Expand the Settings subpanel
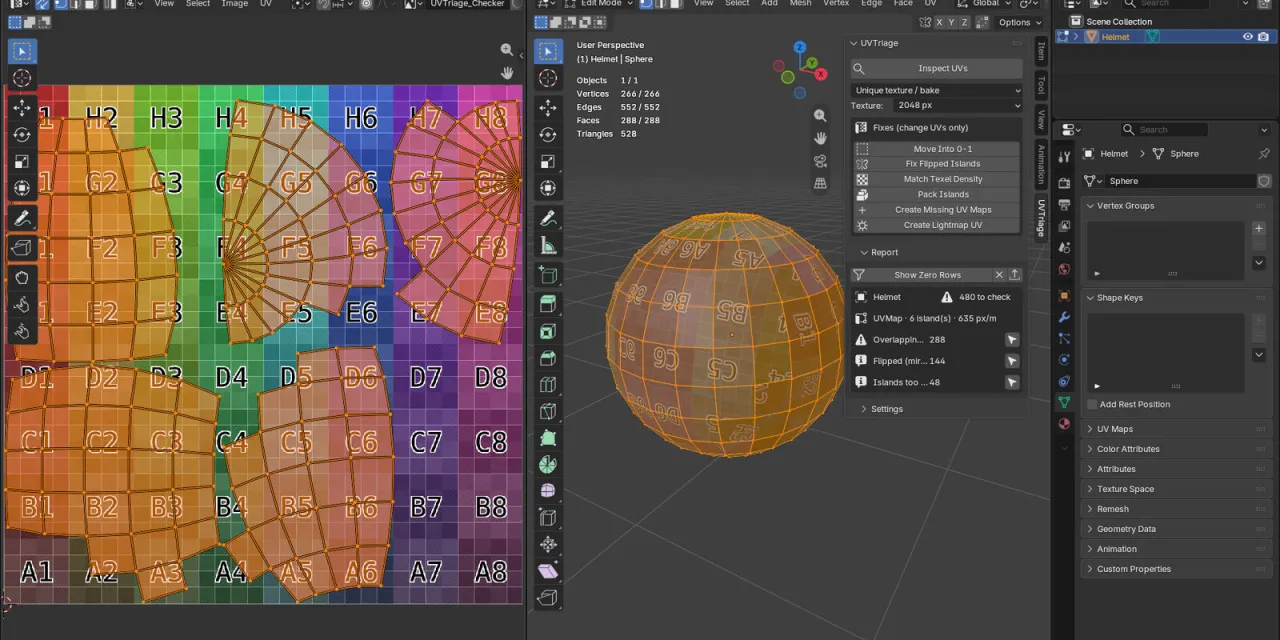Image resolution: width=1280 pixels, height=640 pixels. [863, 409]
